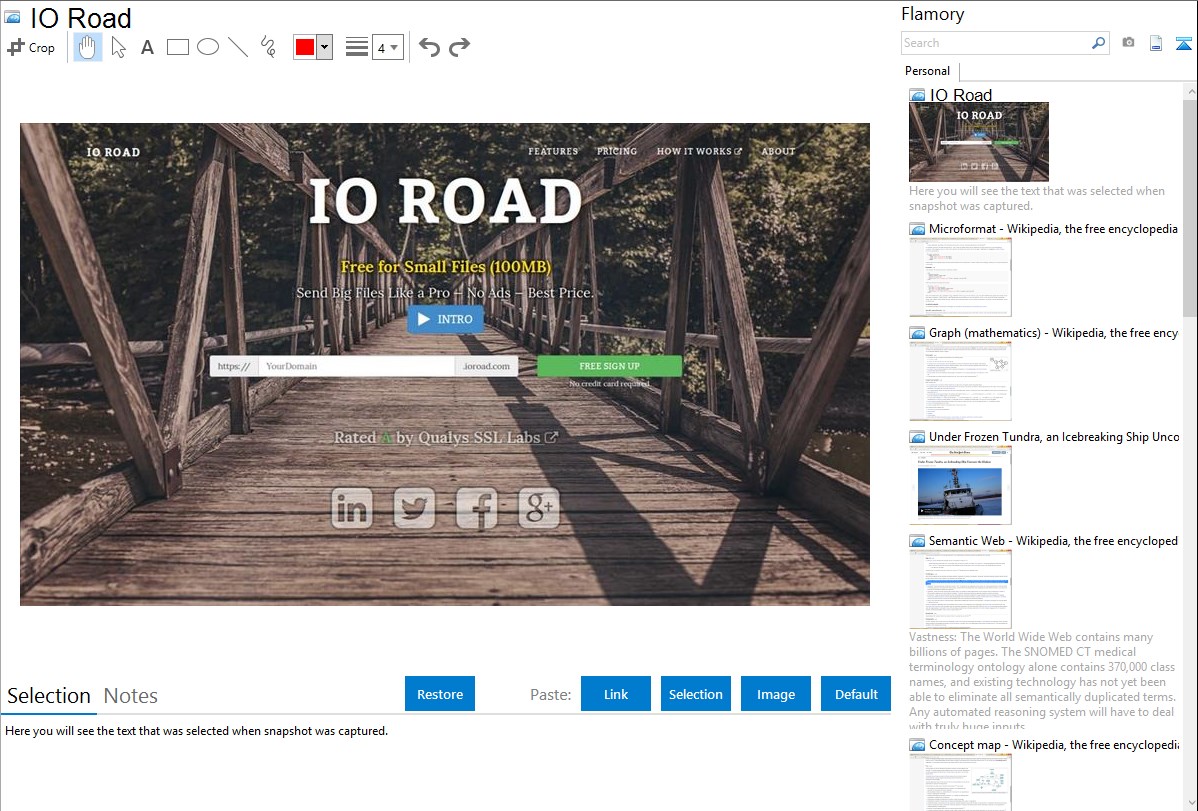1198x811 pixels.
Task: Open Graph (mathematics) snapshot thumbnail
Action: point(960,381)
